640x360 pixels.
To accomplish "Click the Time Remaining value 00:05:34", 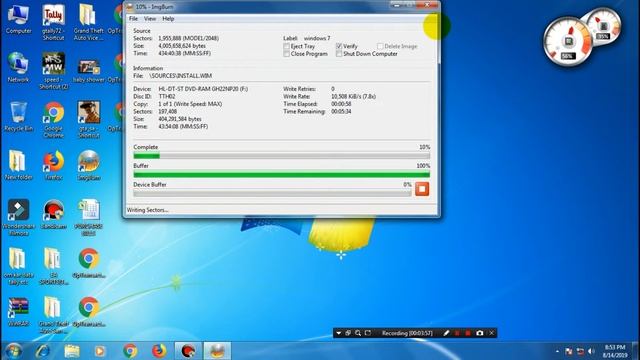I will (341, 111).
